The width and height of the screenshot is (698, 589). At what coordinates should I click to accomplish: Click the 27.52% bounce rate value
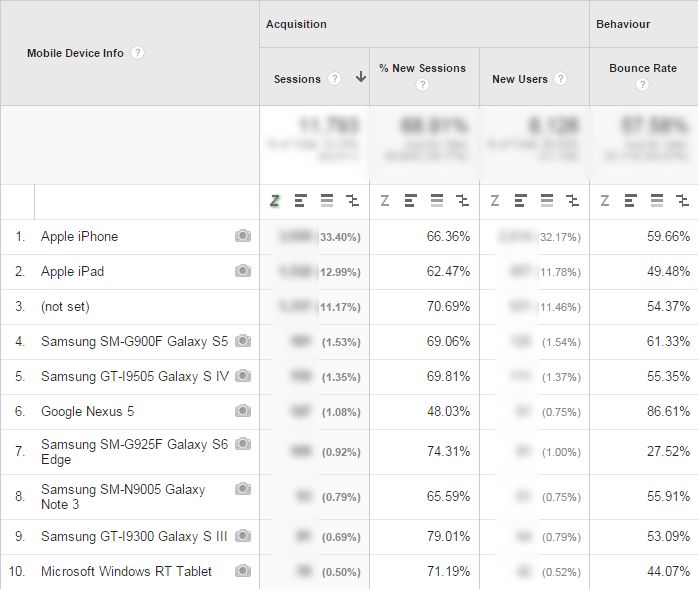(668, 451)
